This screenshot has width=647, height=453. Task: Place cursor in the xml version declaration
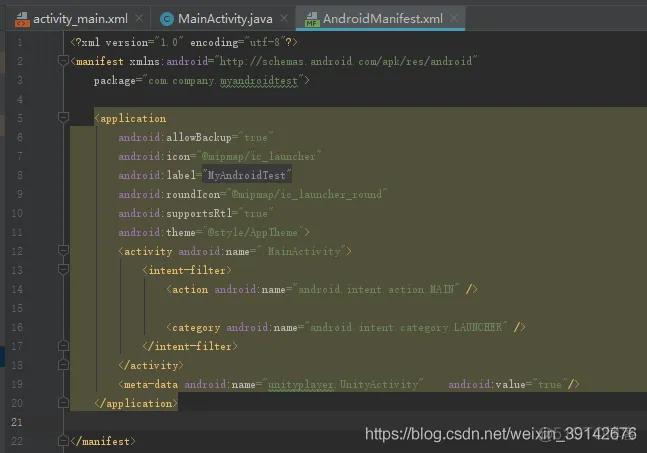point(184,42)
